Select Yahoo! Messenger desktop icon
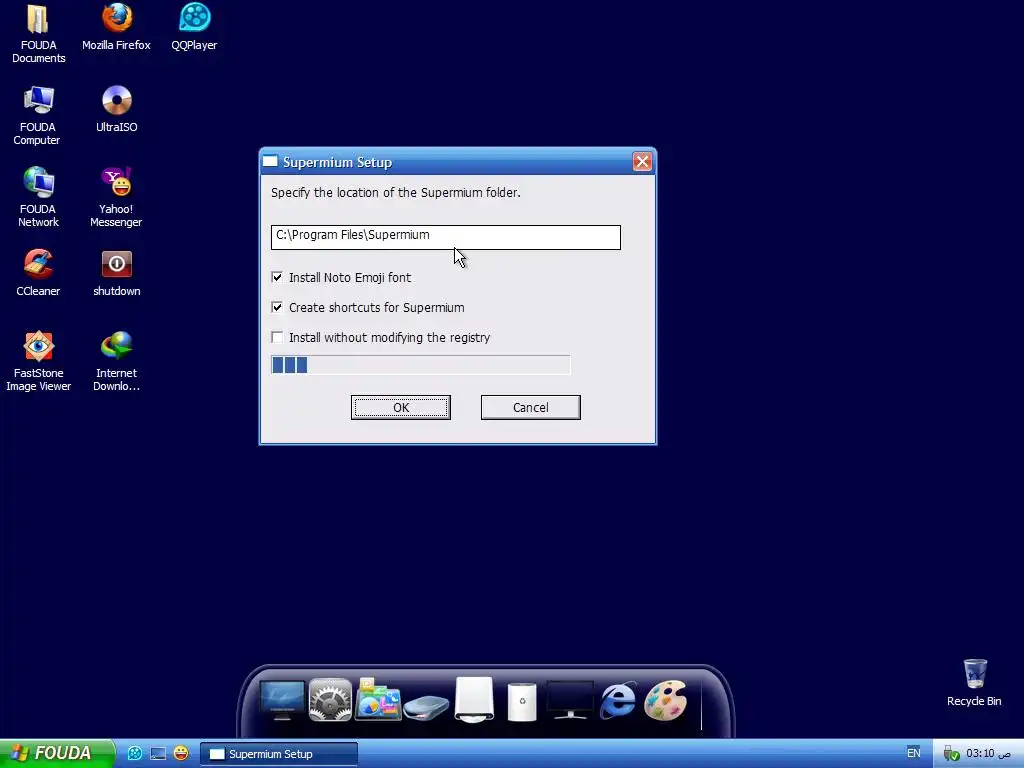The width and height of the screenshot is (1024, 768). tap(116, 197)
